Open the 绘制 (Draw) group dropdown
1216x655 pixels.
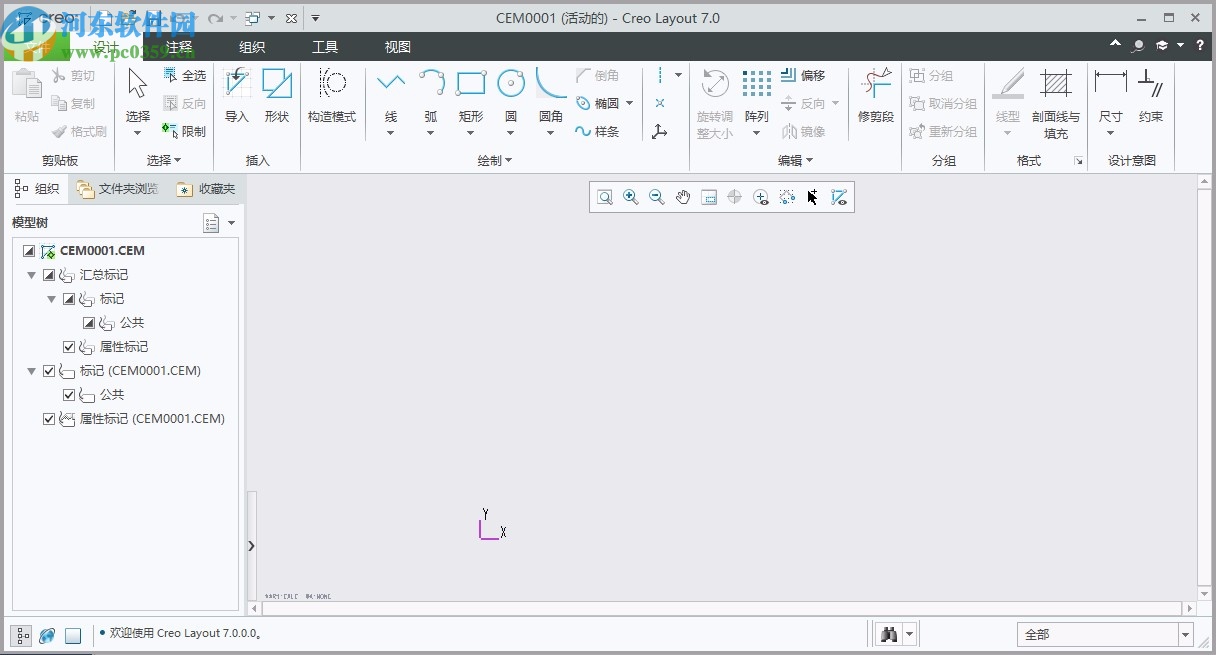(x=509, y=160)
